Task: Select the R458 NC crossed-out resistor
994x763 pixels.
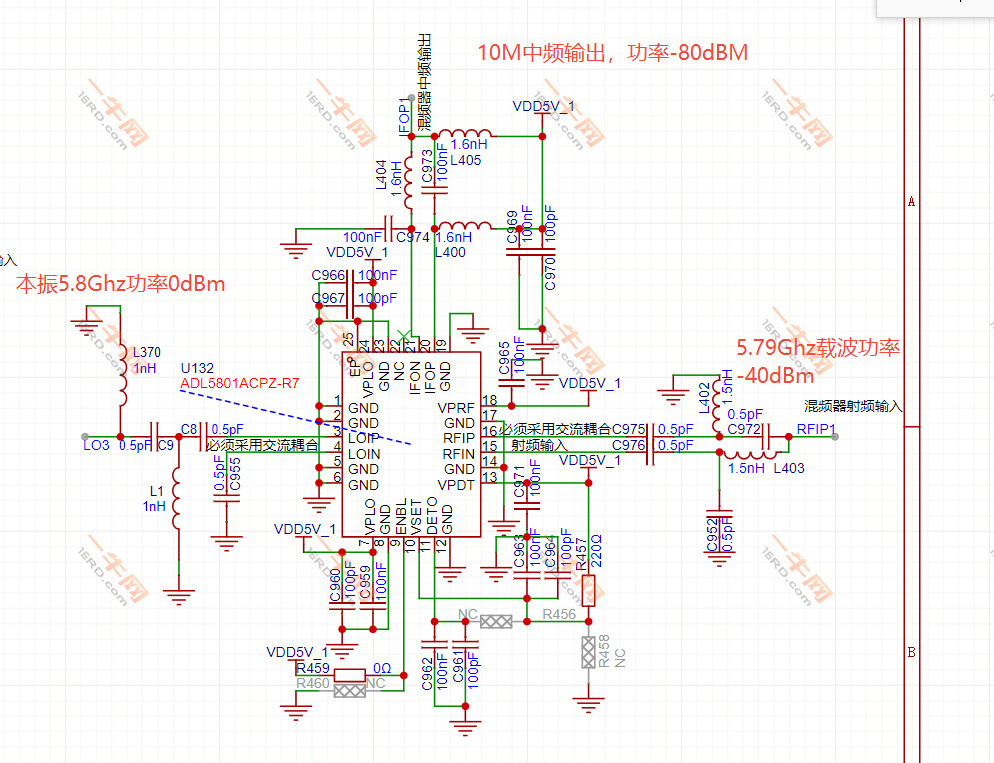Action: pos(588,652)
